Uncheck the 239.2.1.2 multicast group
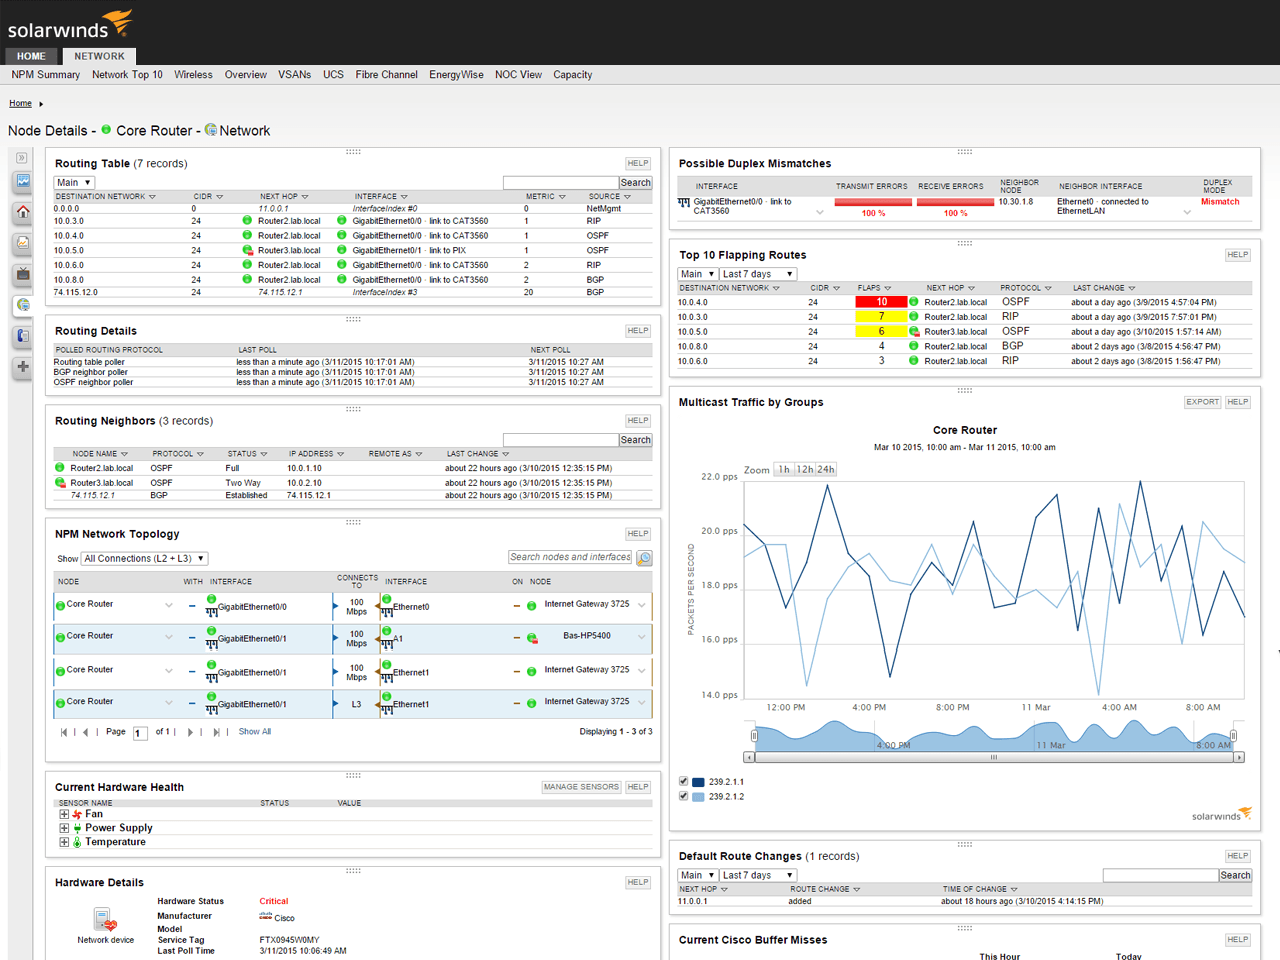Image resolution: width=1280 pixels, height=960 pixels. pos(683,797)
